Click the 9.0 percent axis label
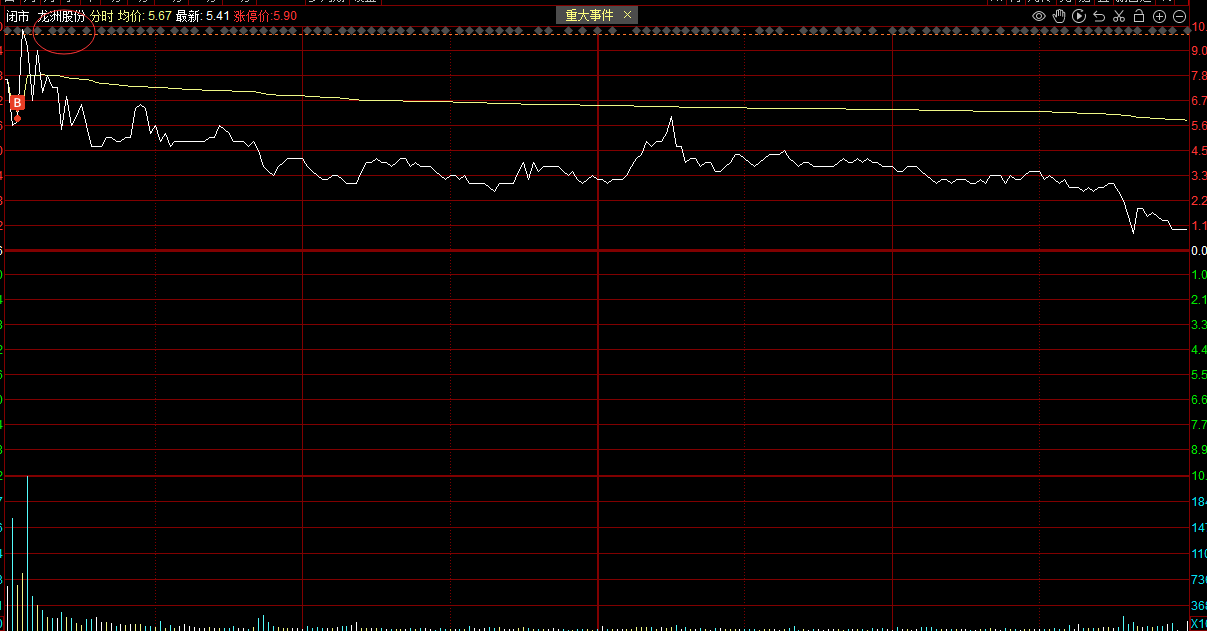1207x631 pixels. click(x=1198, y=52)
